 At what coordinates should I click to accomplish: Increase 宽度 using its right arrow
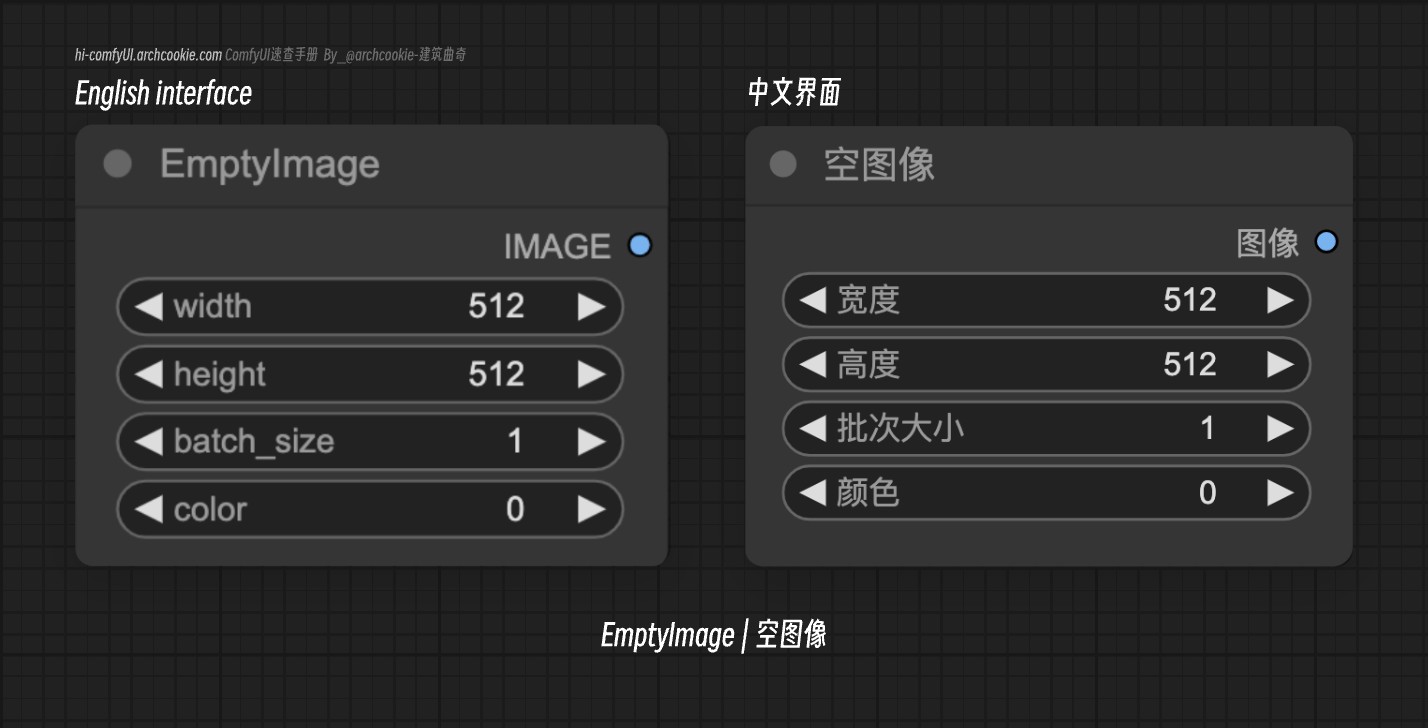click(x=1280, y=300)
